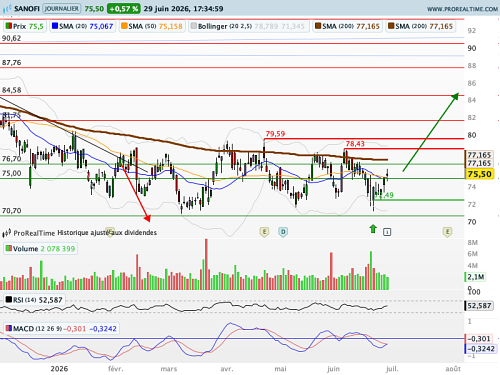Click the ProRealTime icon above volume panel
This screenshot has height=375, width=500.
(x=7, y=233)
